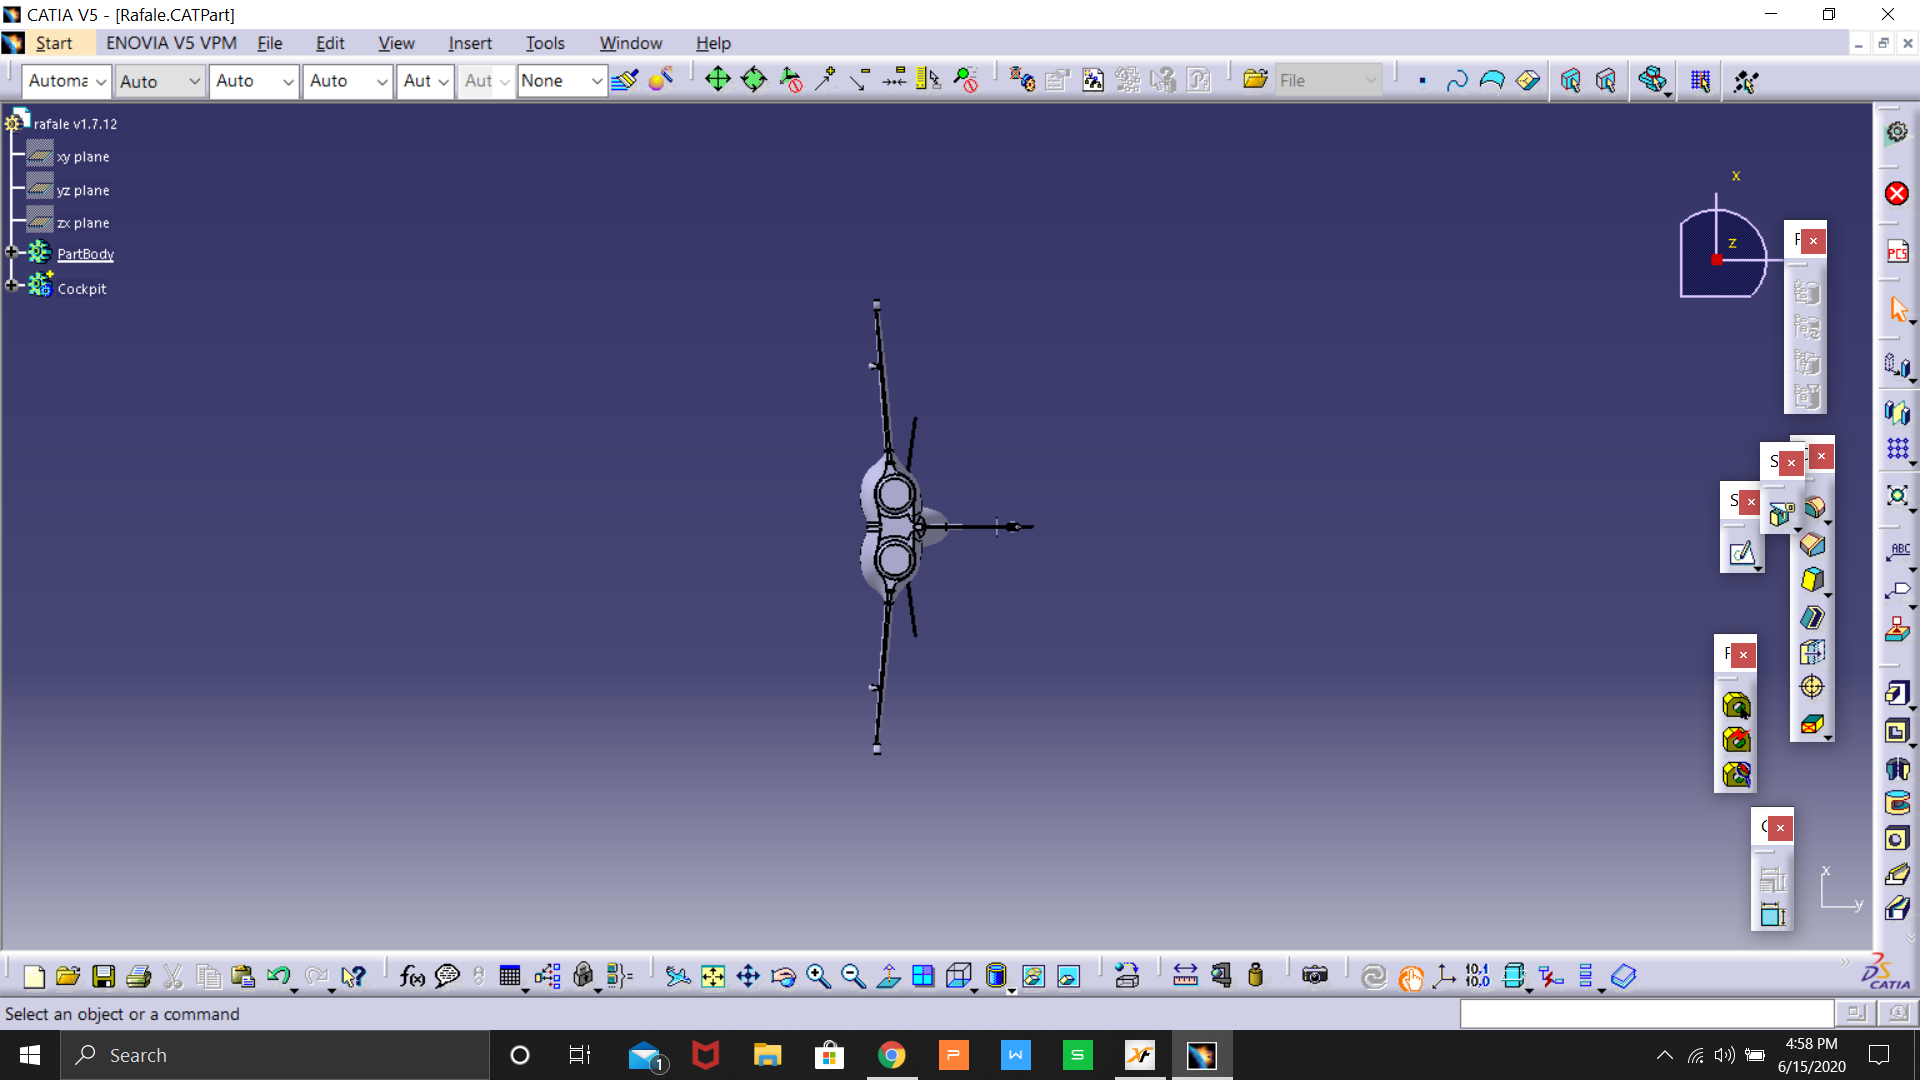The height and width of the screenshot is (1080, 1920).
Task: Click the Fit All In icon
Action: [713, 976]
